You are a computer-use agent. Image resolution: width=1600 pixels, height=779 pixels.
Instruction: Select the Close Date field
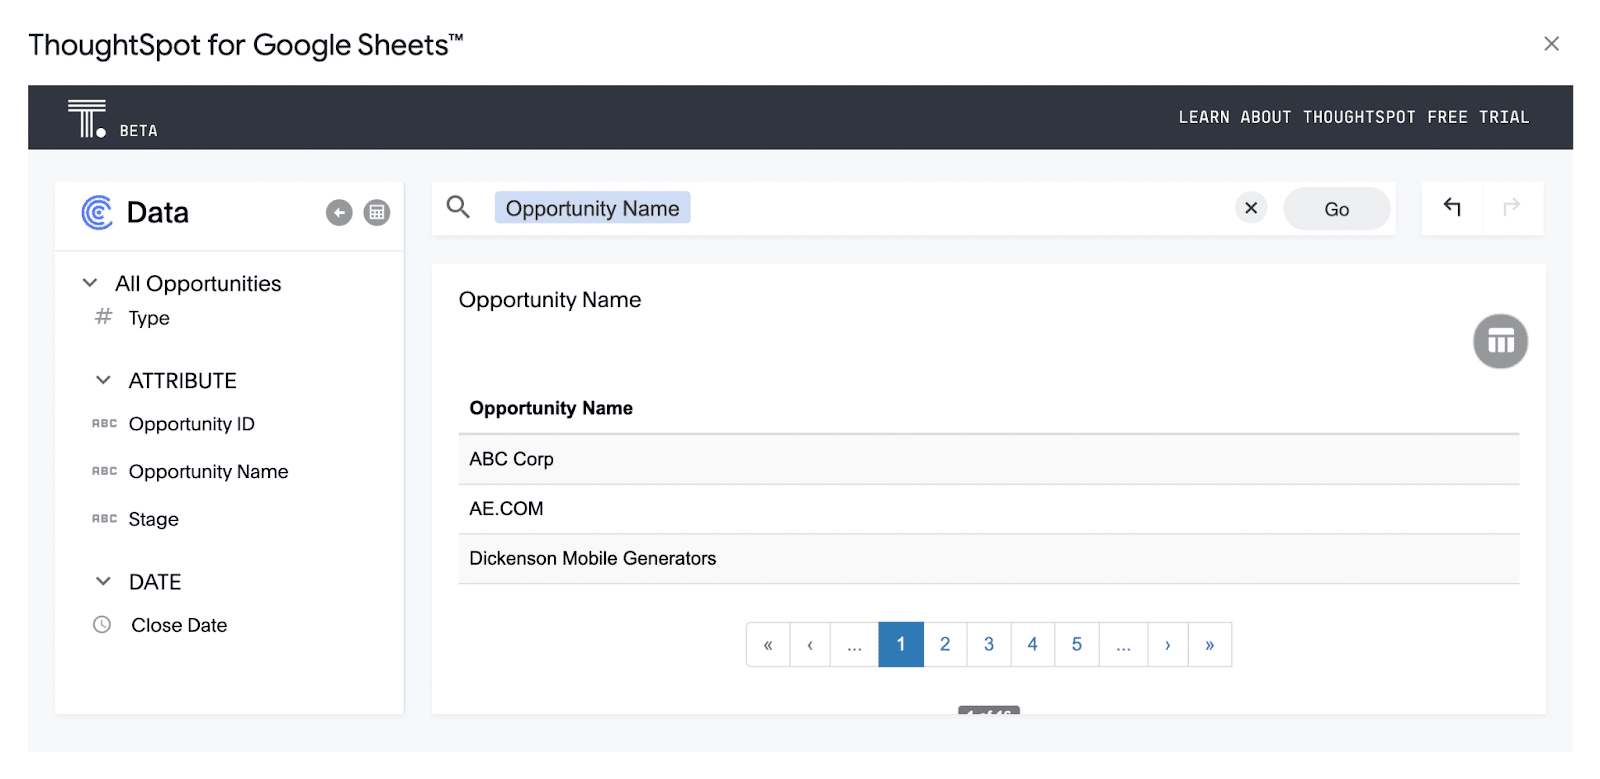(179, 625)
